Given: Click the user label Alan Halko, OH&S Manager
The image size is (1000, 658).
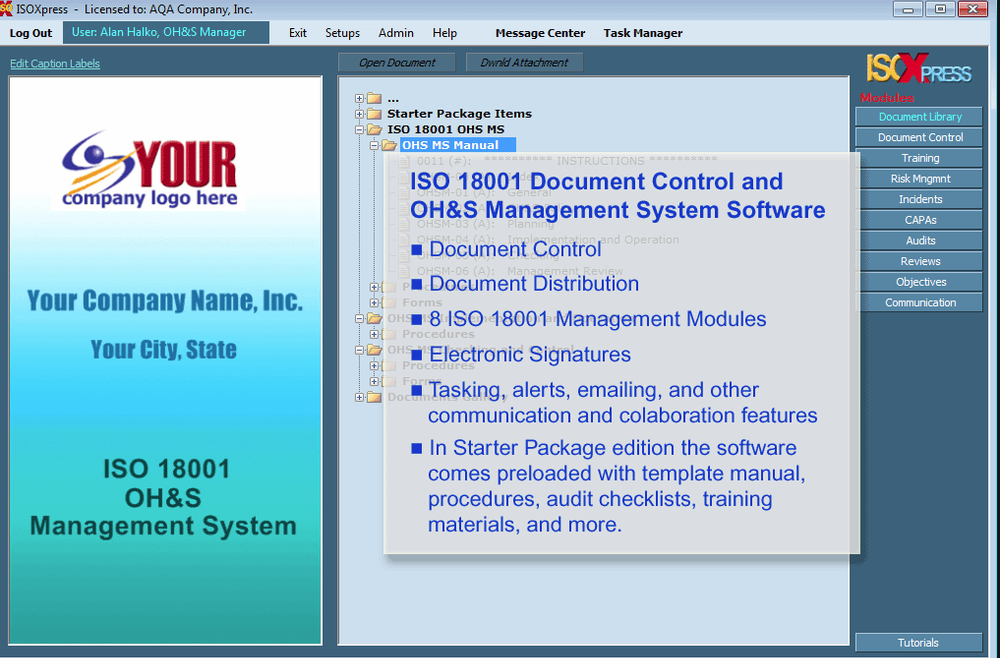Looking at the screenshot, I should [166, 33].
